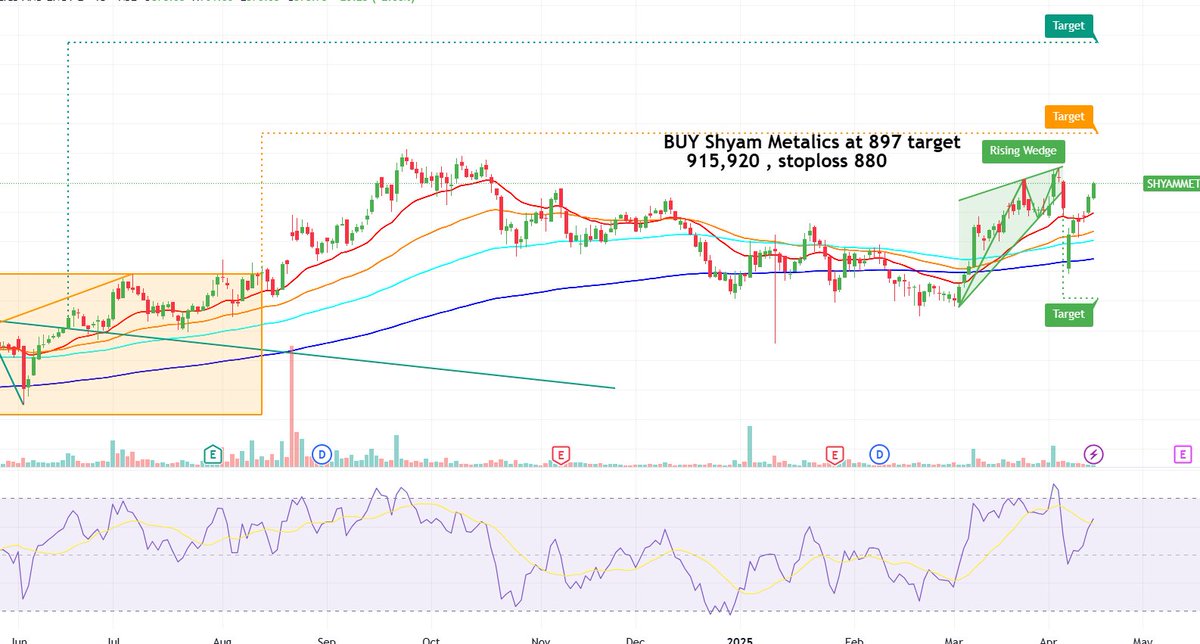Screen dimensions: 1200x644
Task: Click the green Target label at chart top
Action: (1068, 26)
